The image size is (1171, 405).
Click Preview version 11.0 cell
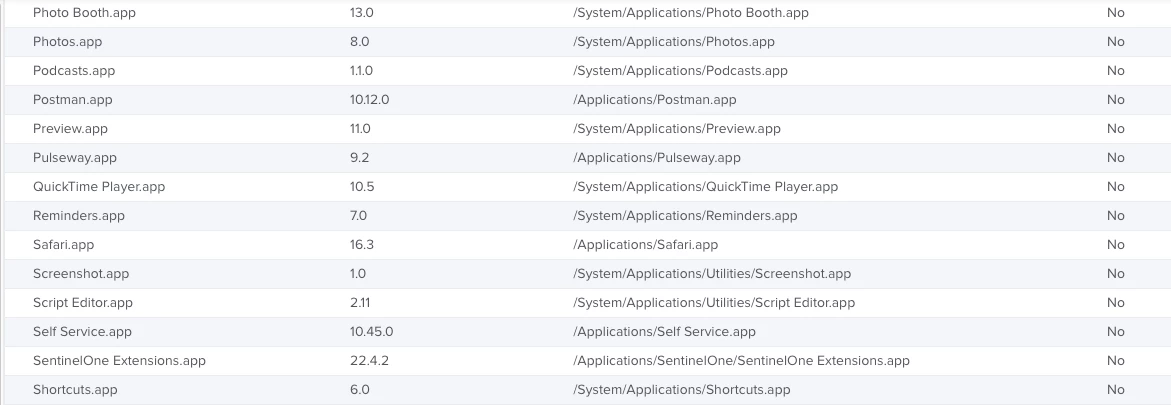[x=360, y=129]
